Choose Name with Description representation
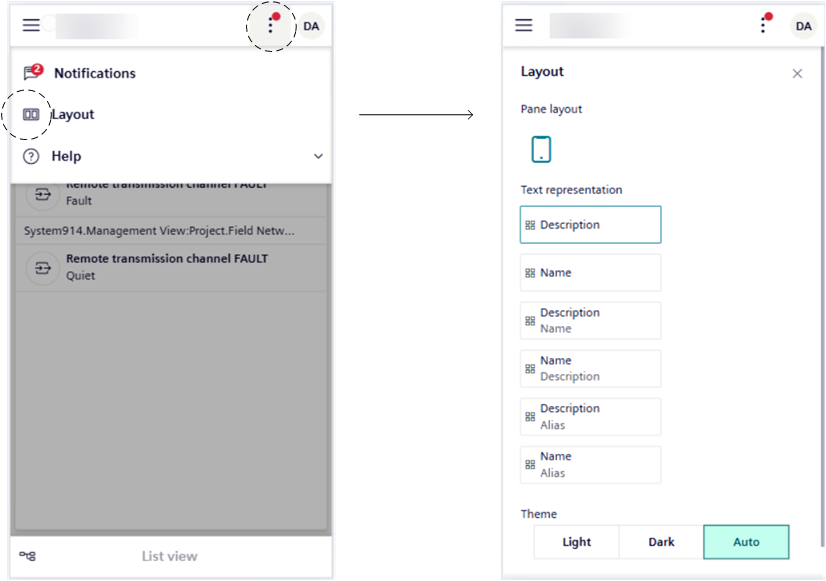Screen dimensions: 826x581 pos(590,369)
